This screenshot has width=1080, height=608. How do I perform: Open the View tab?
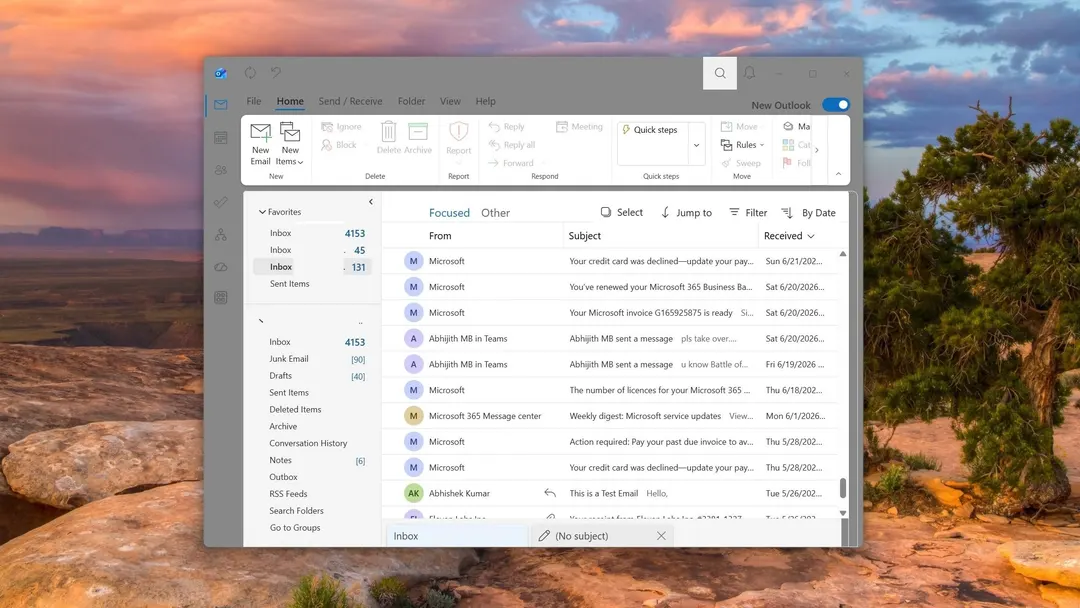pos(450,101)
